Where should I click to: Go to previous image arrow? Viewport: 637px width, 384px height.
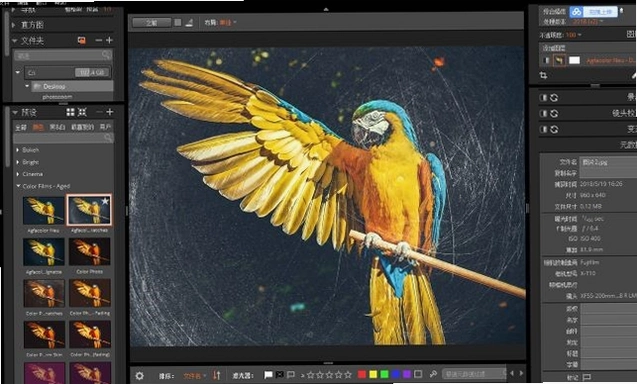pyautogui.click(x=511, y=373)
